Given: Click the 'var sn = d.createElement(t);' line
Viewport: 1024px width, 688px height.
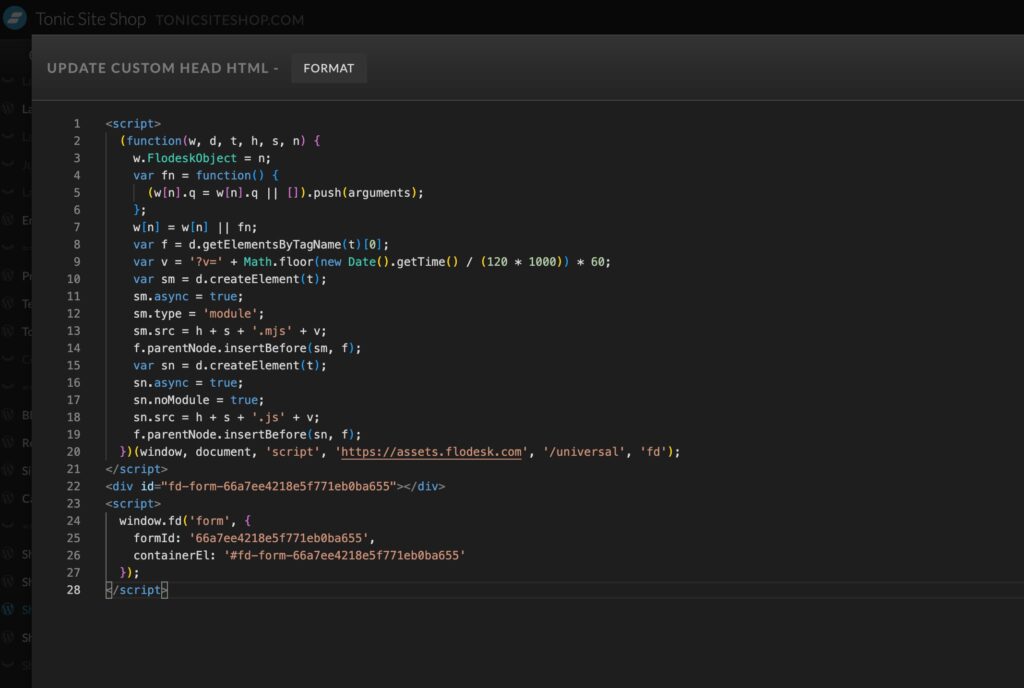Looking at the screenshot, I should (230, 366).
